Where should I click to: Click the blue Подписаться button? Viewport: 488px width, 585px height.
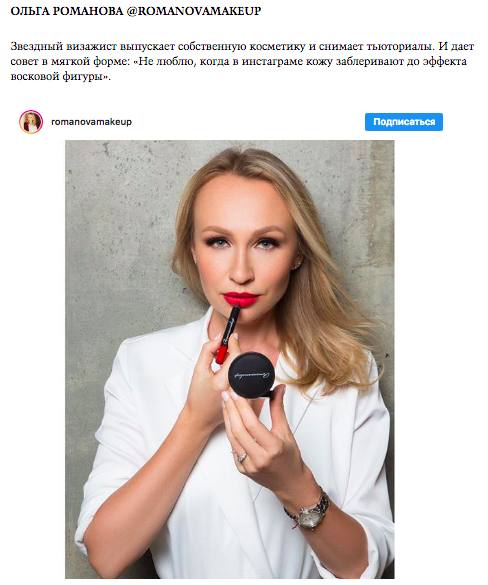point(404,122)
